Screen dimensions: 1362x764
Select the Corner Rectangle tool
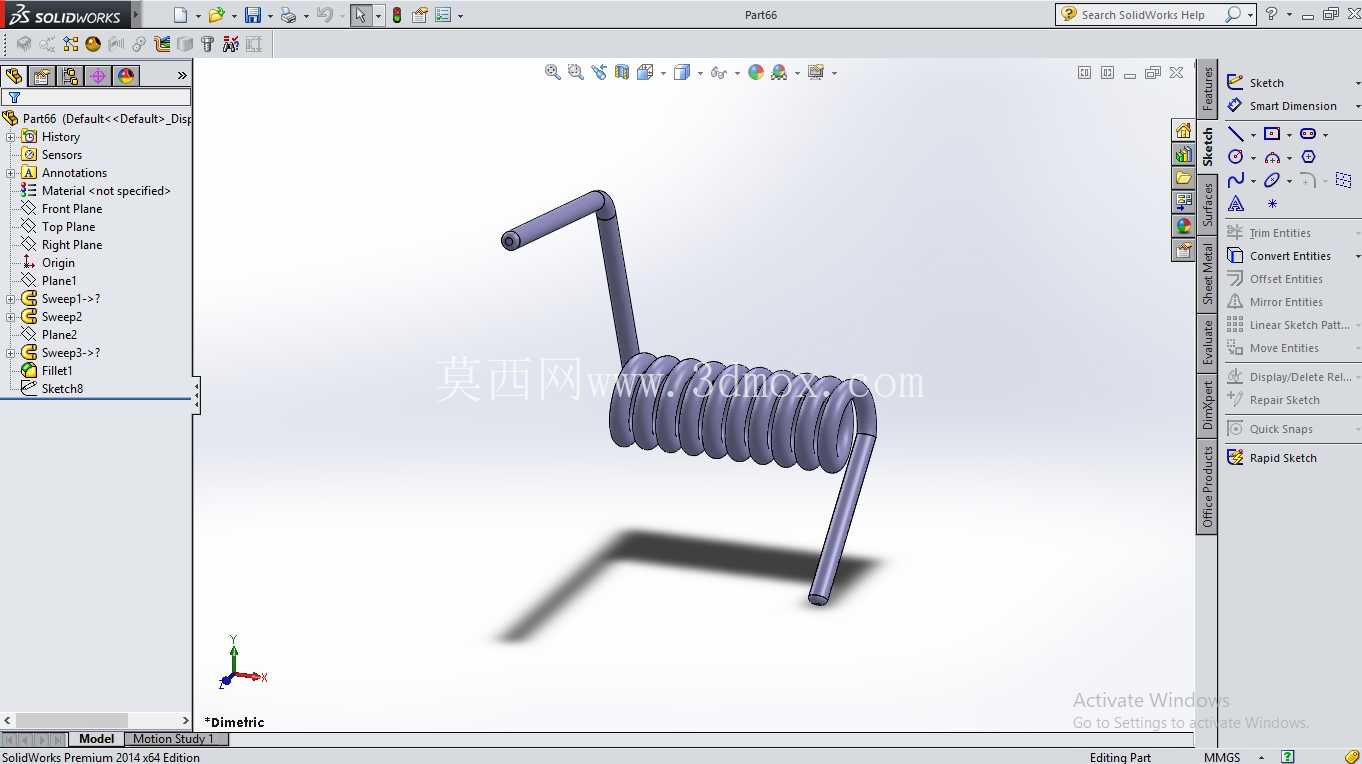click(x=1272, y=134)
